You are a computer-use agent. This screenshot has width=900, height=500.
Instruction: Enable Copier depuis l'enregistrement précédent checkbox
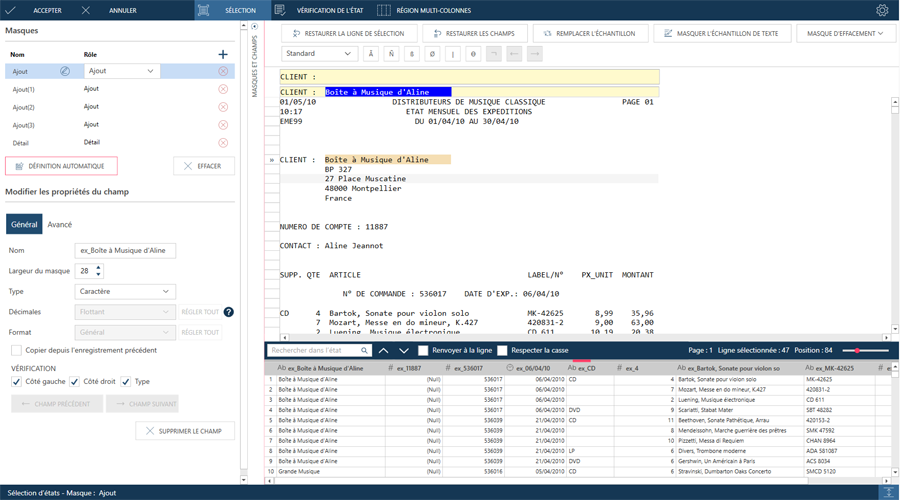16,351
